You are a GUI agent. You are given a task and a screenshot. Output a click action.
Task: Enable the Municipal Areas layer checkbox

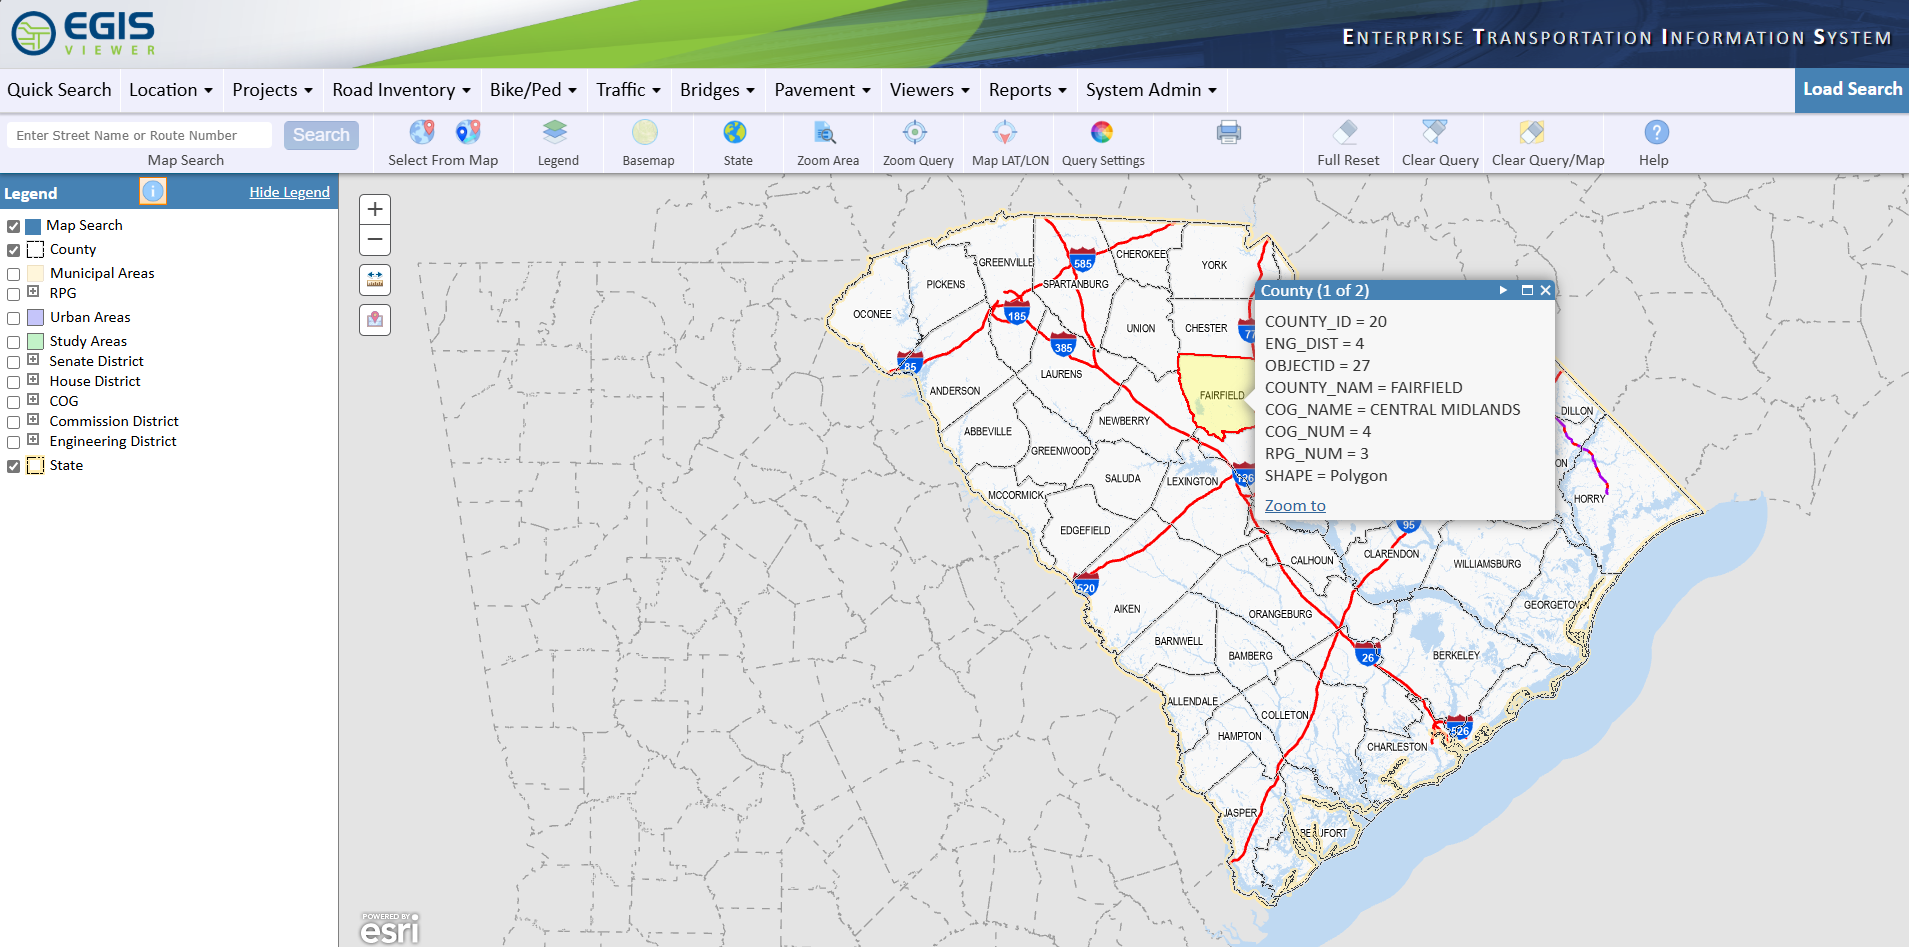pos(14,274)
